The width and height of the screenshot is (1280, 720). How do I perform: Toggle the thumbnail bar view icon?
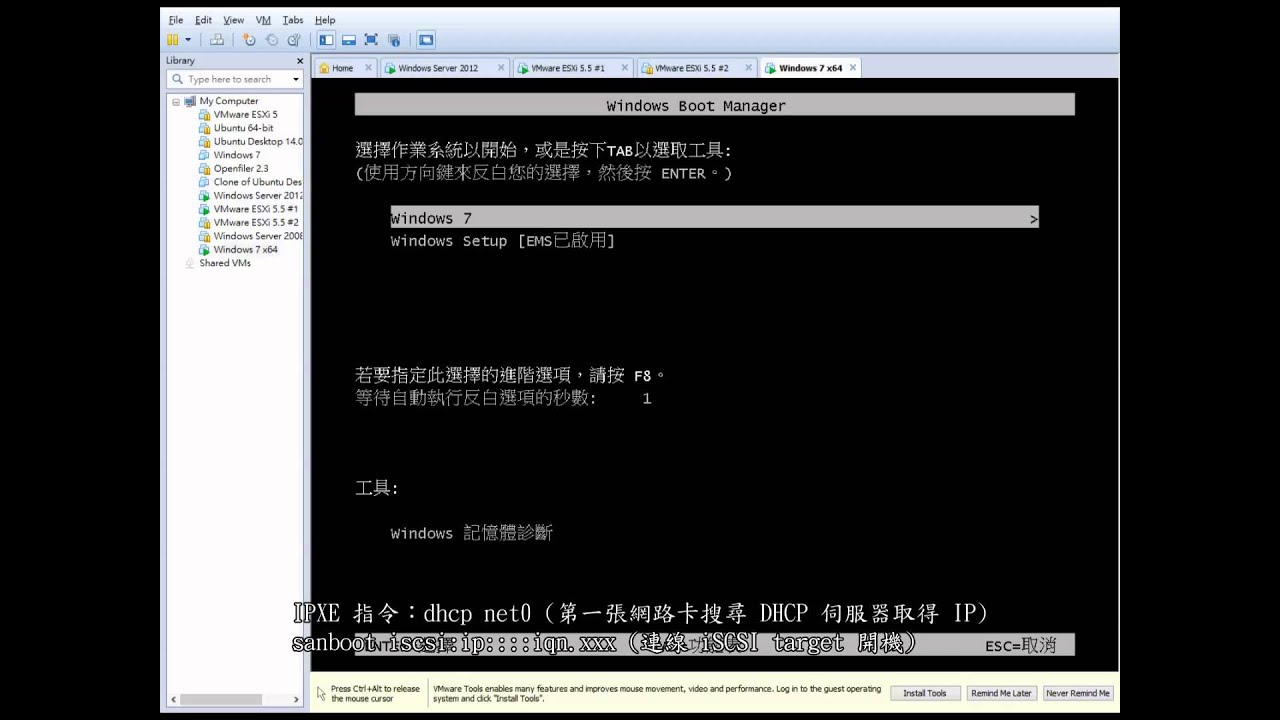pyautogui.click(x=349, y=40)
